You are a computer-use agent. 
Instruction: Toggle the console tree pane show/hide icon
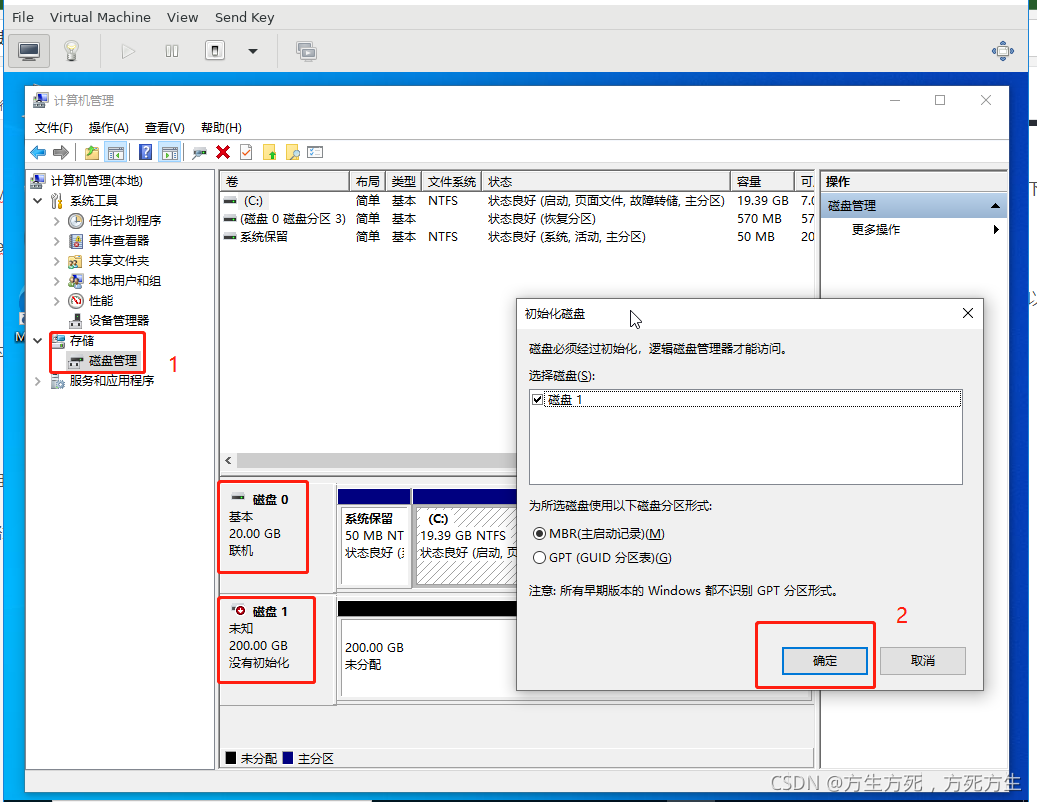pyautogui.click(x=116, y=152)
